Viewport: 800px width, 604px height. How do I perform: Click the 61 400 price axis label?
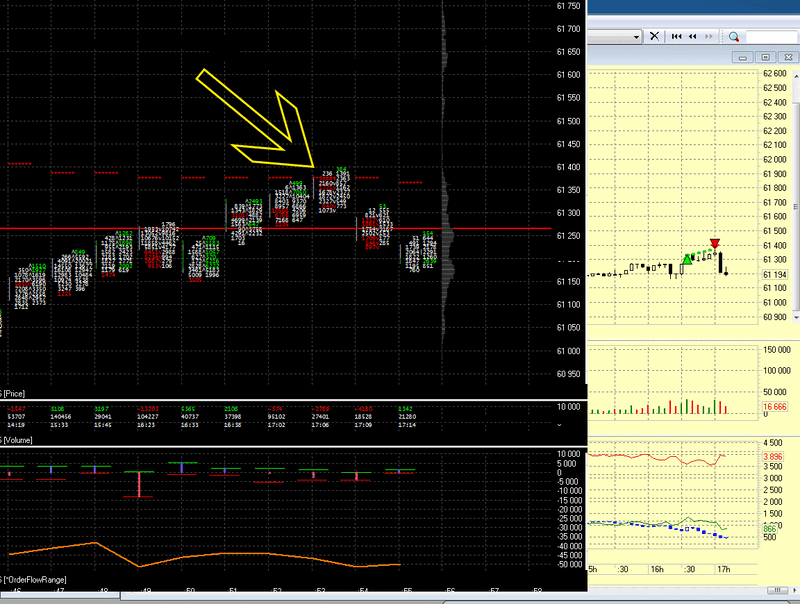[x=568, y=167]
